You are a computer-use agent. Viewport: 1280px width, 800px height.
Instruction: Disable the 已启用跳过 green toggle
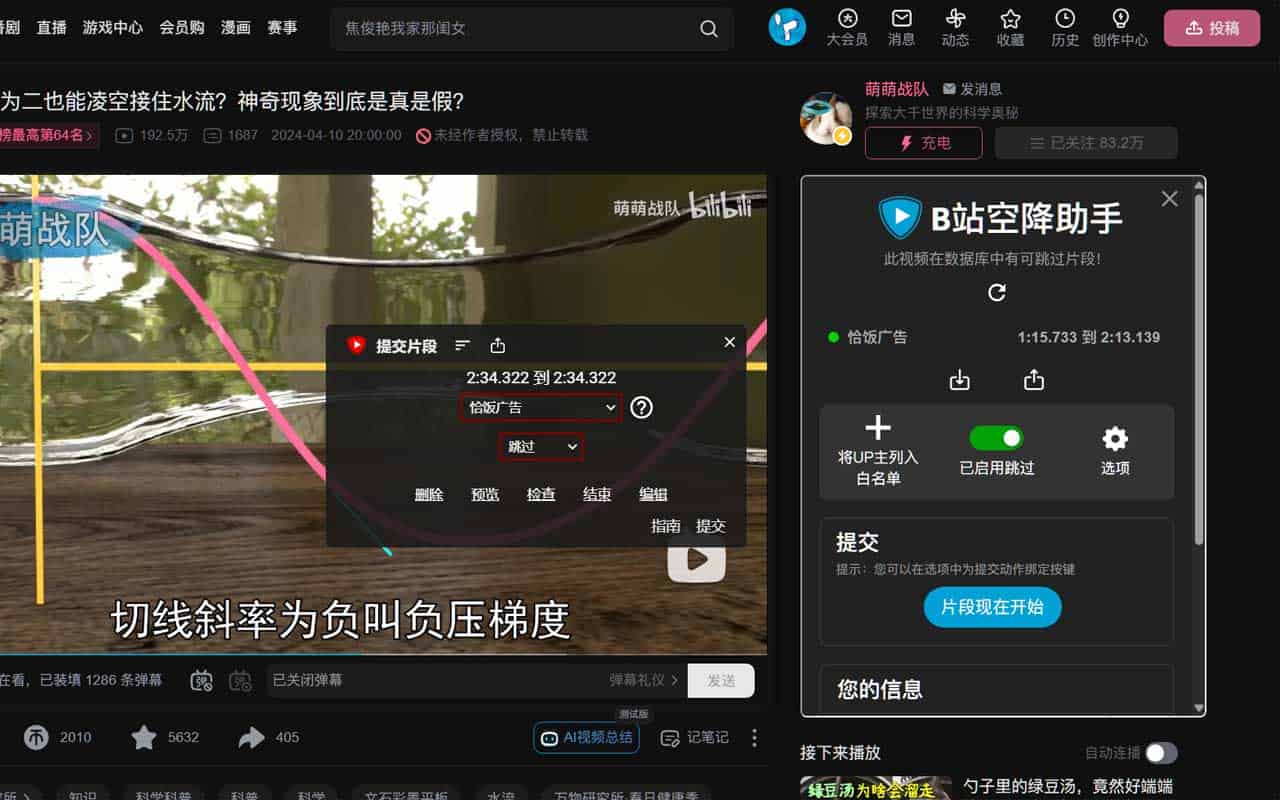tap(997, 437)
